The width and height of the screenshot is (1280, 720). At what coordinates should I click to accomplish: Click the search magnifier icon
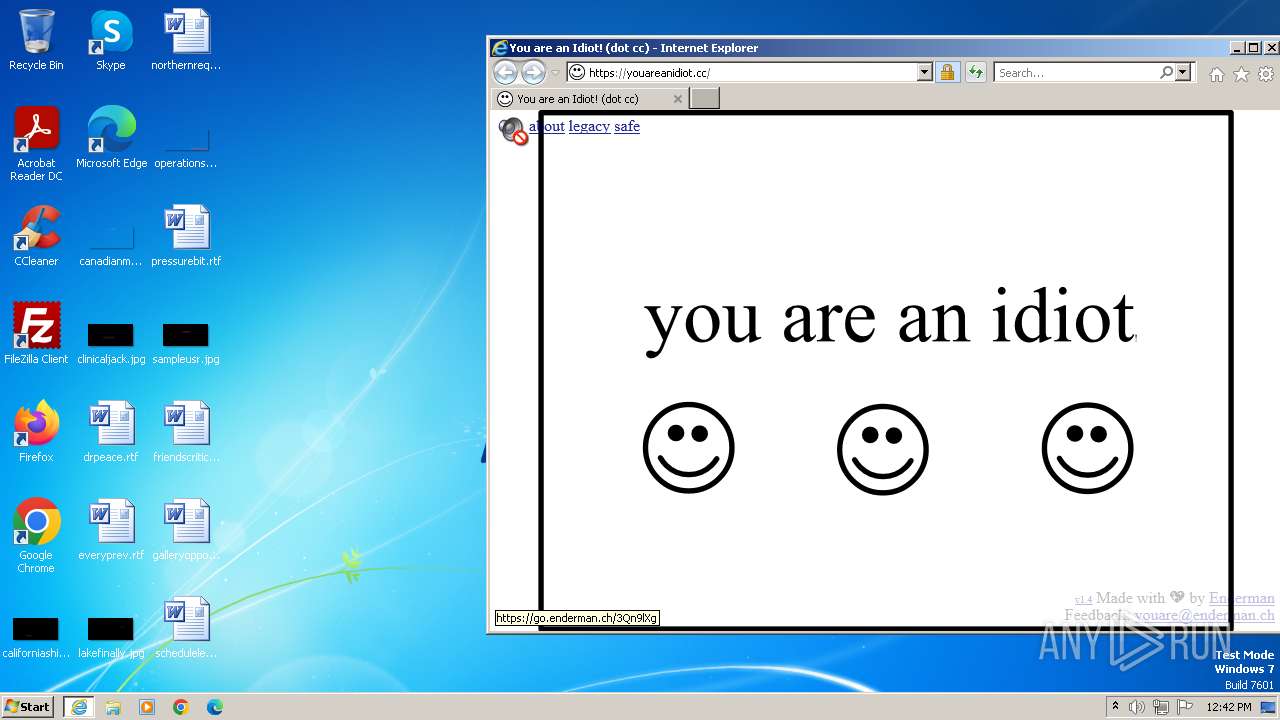coord(1166,72)
